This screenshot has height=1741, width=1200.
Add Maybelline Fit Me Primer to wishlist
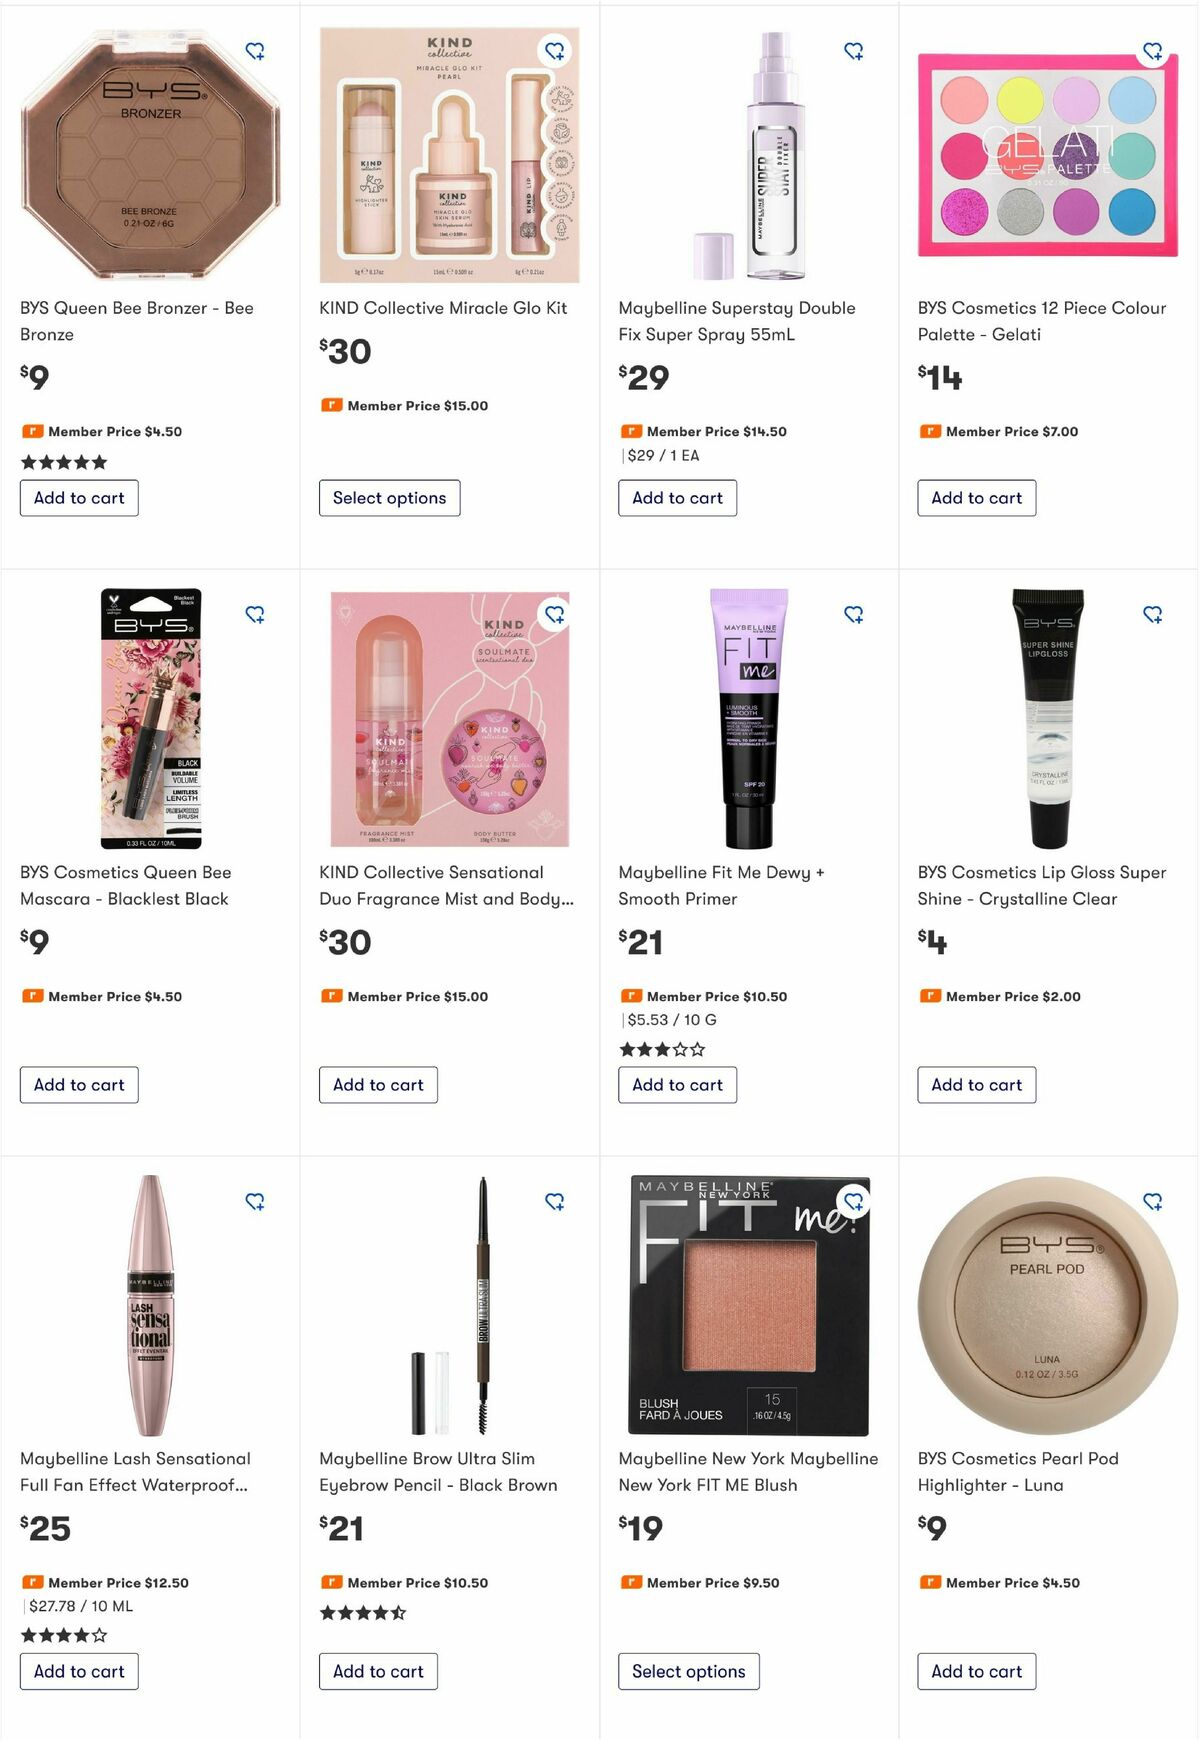pos(855,615)
